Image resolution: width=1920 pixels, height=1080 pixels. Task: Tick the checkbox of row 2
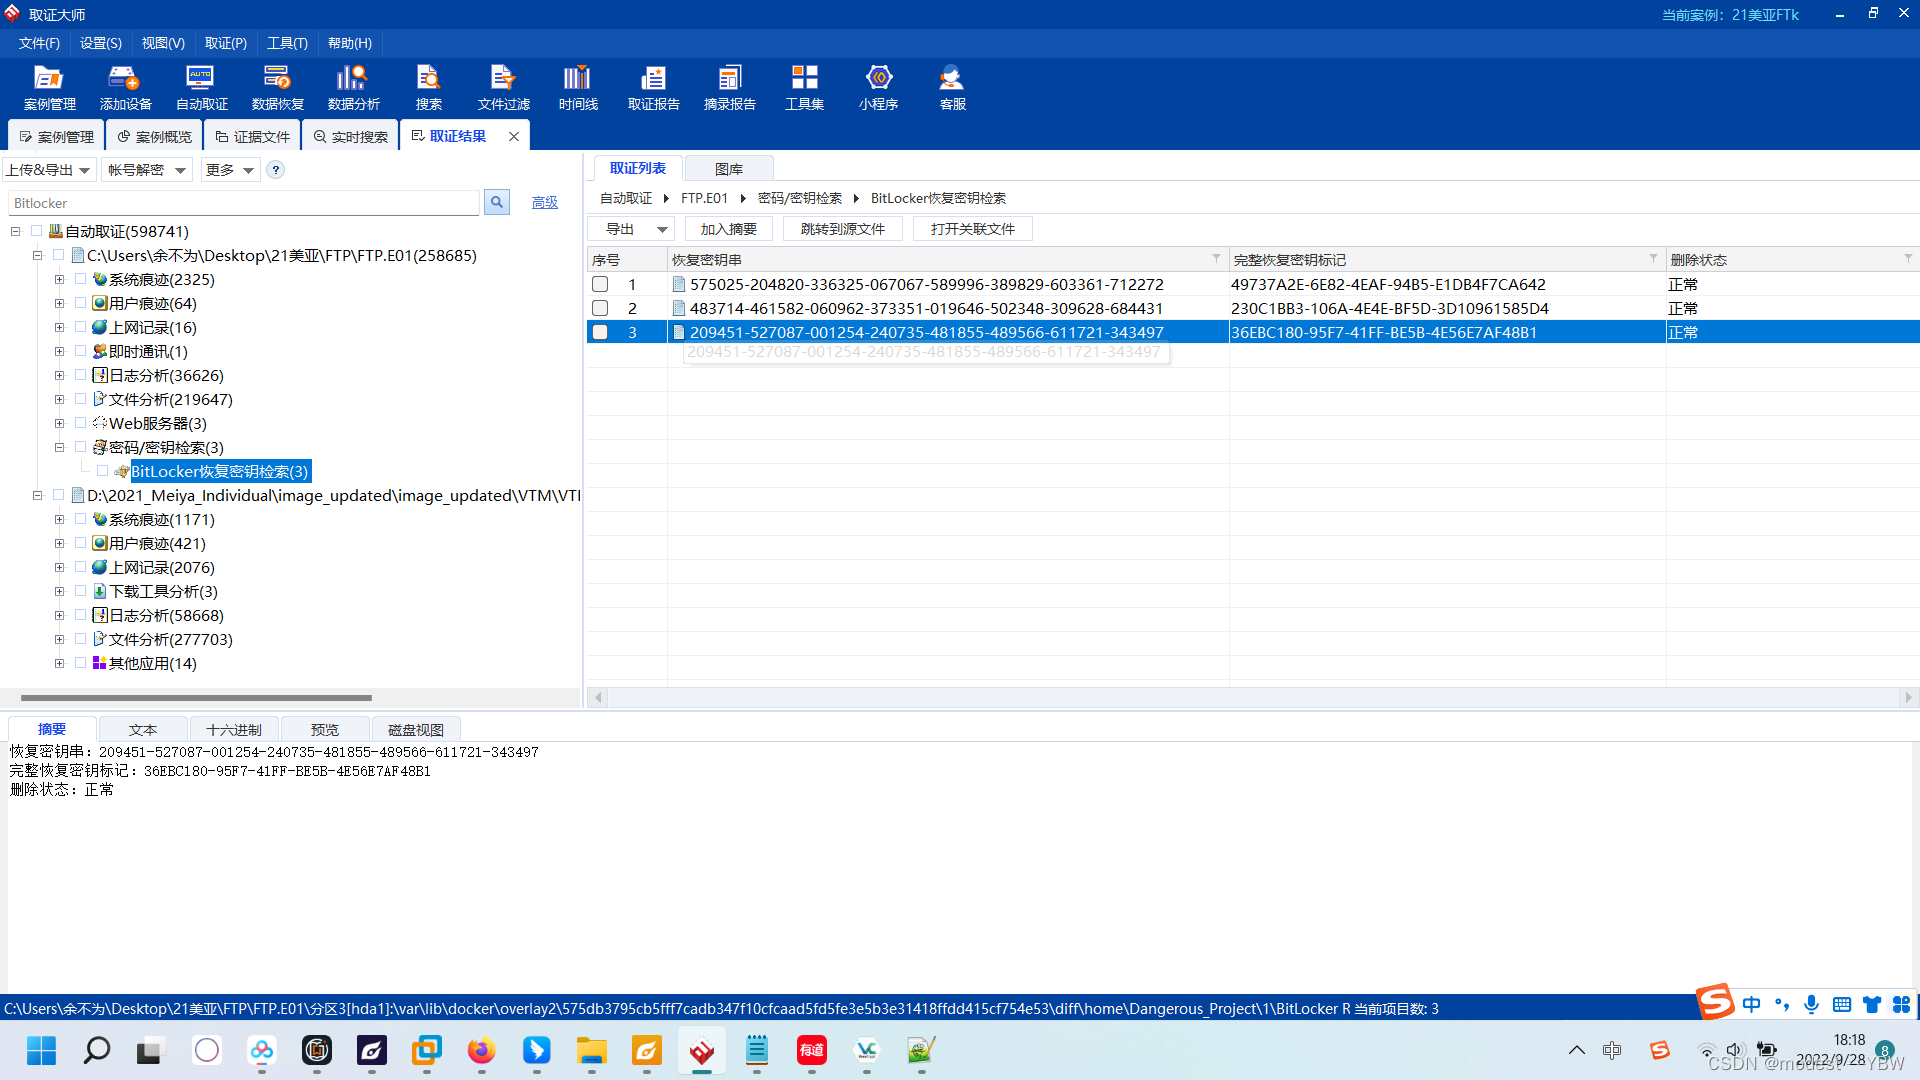click(600, 309)
